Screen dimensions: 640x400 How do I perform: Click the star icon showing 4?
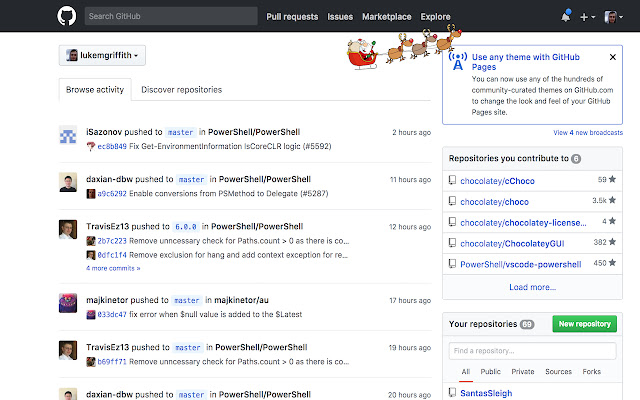612,221
